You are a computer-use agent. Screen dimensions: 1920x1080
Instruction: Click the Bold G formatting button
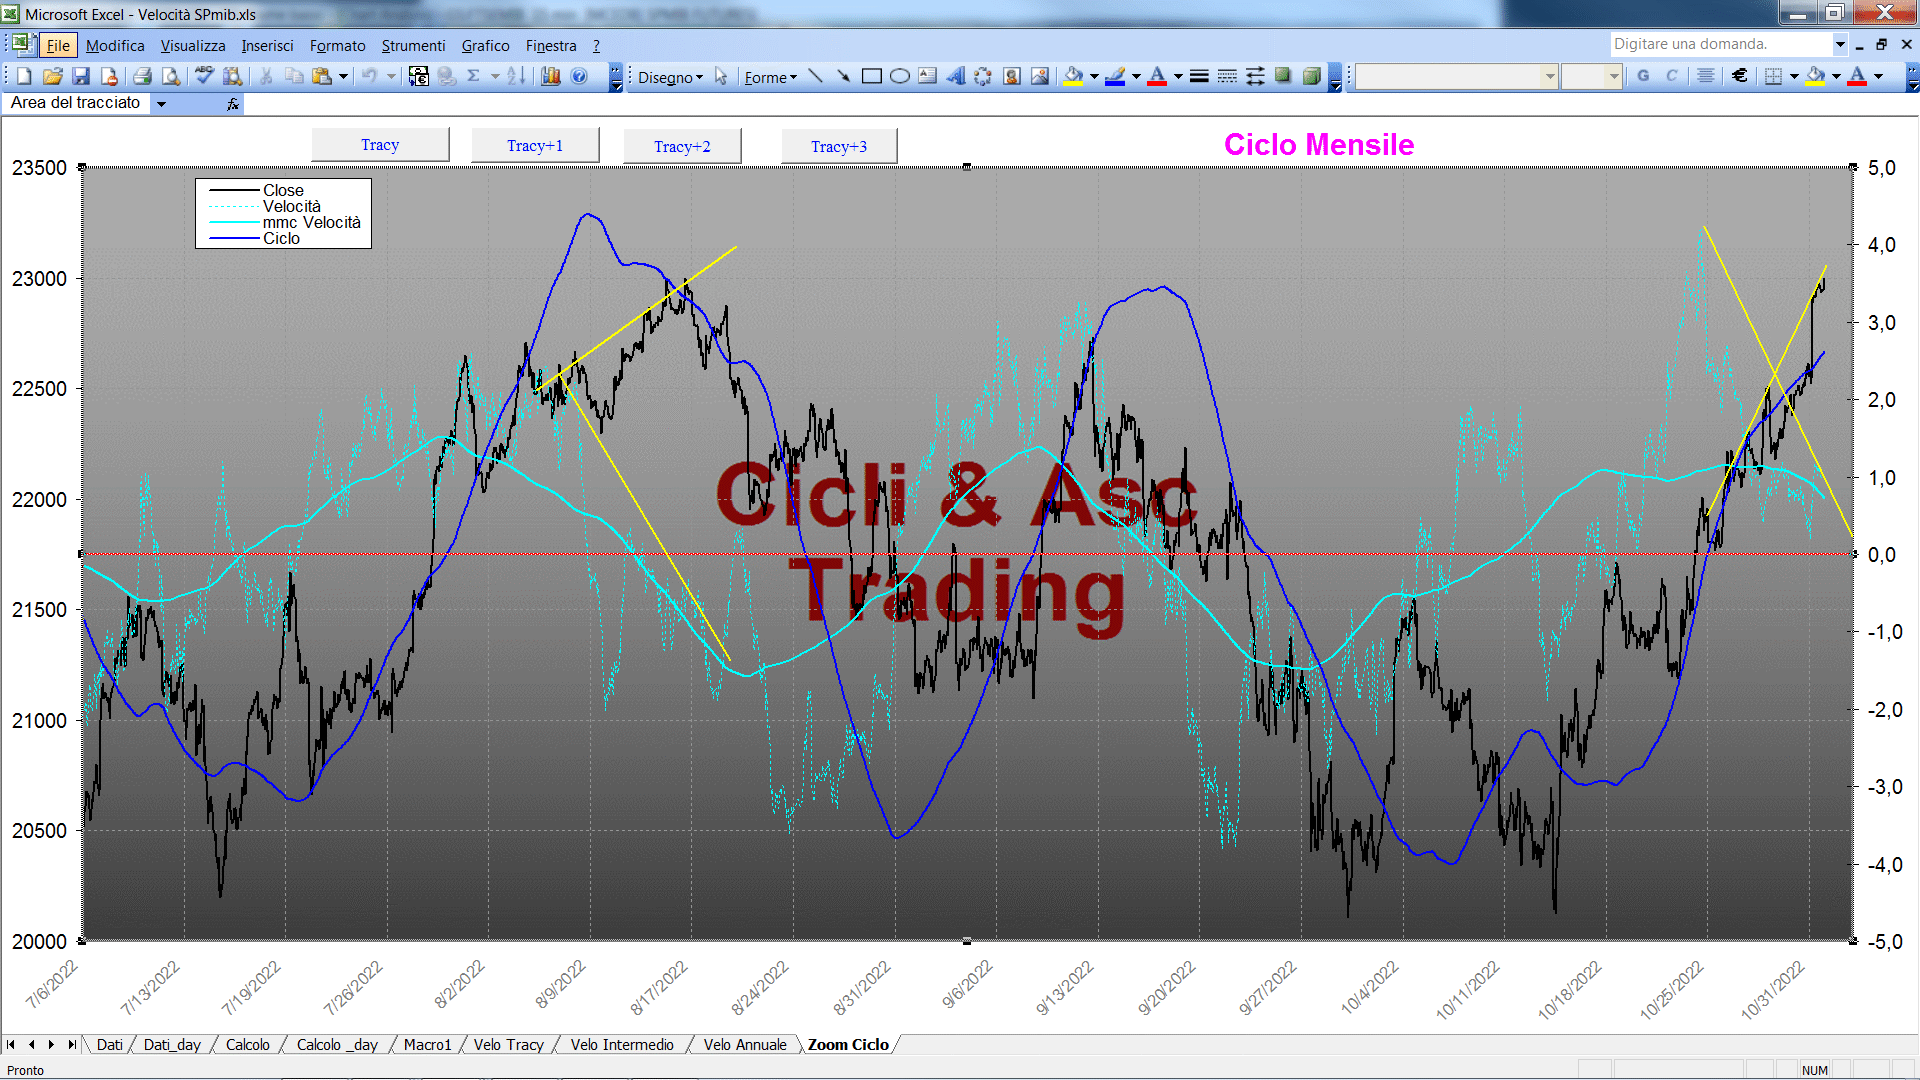click(1643, 76)
